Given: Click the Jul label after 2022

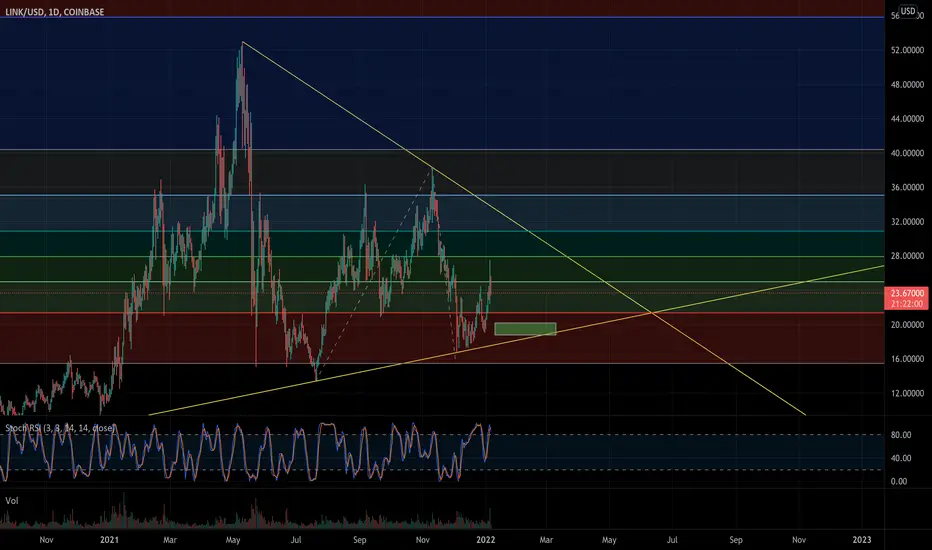Looking at the screenshot, I should tap(672, 540).
